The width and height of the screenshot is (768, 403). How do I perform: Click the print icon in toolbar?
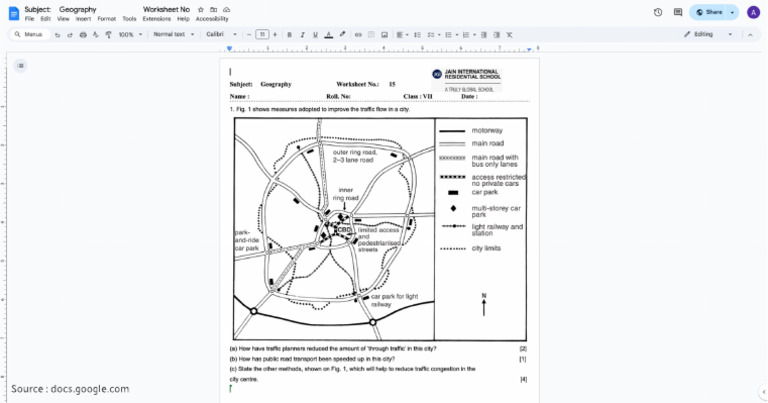[83, 35]
